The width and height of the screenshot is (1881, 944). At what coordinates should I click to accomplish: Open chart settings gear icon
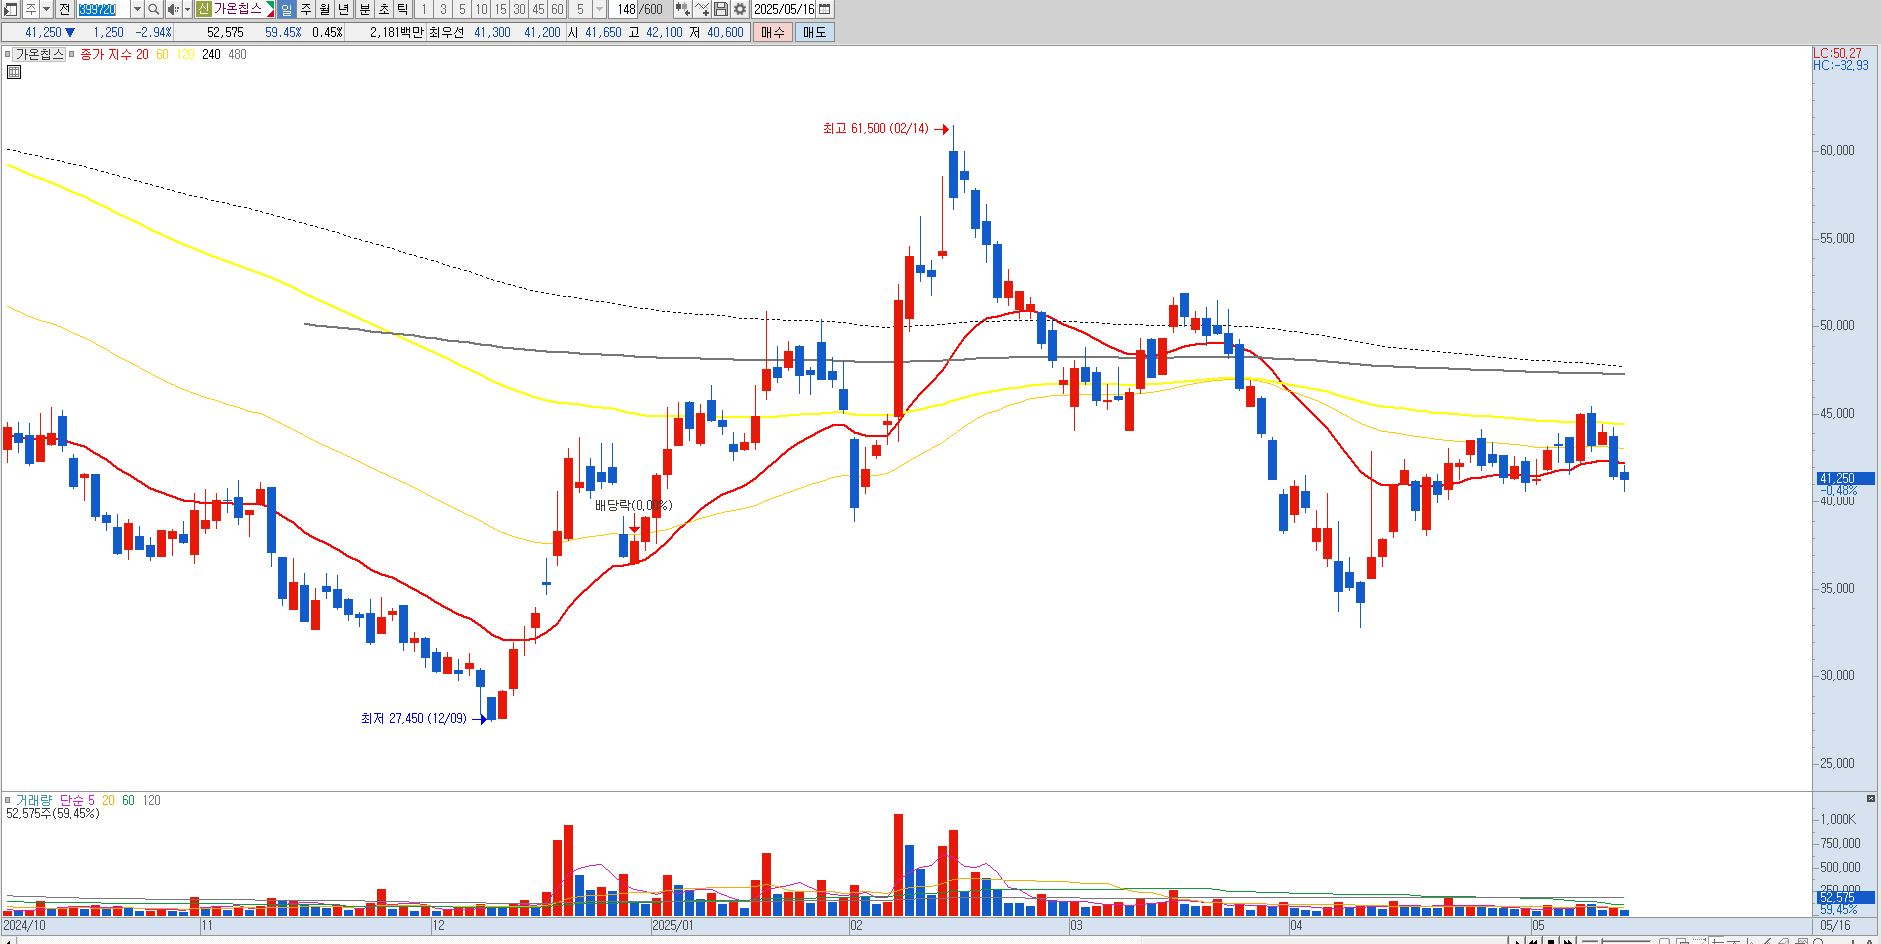pos(739,9)
